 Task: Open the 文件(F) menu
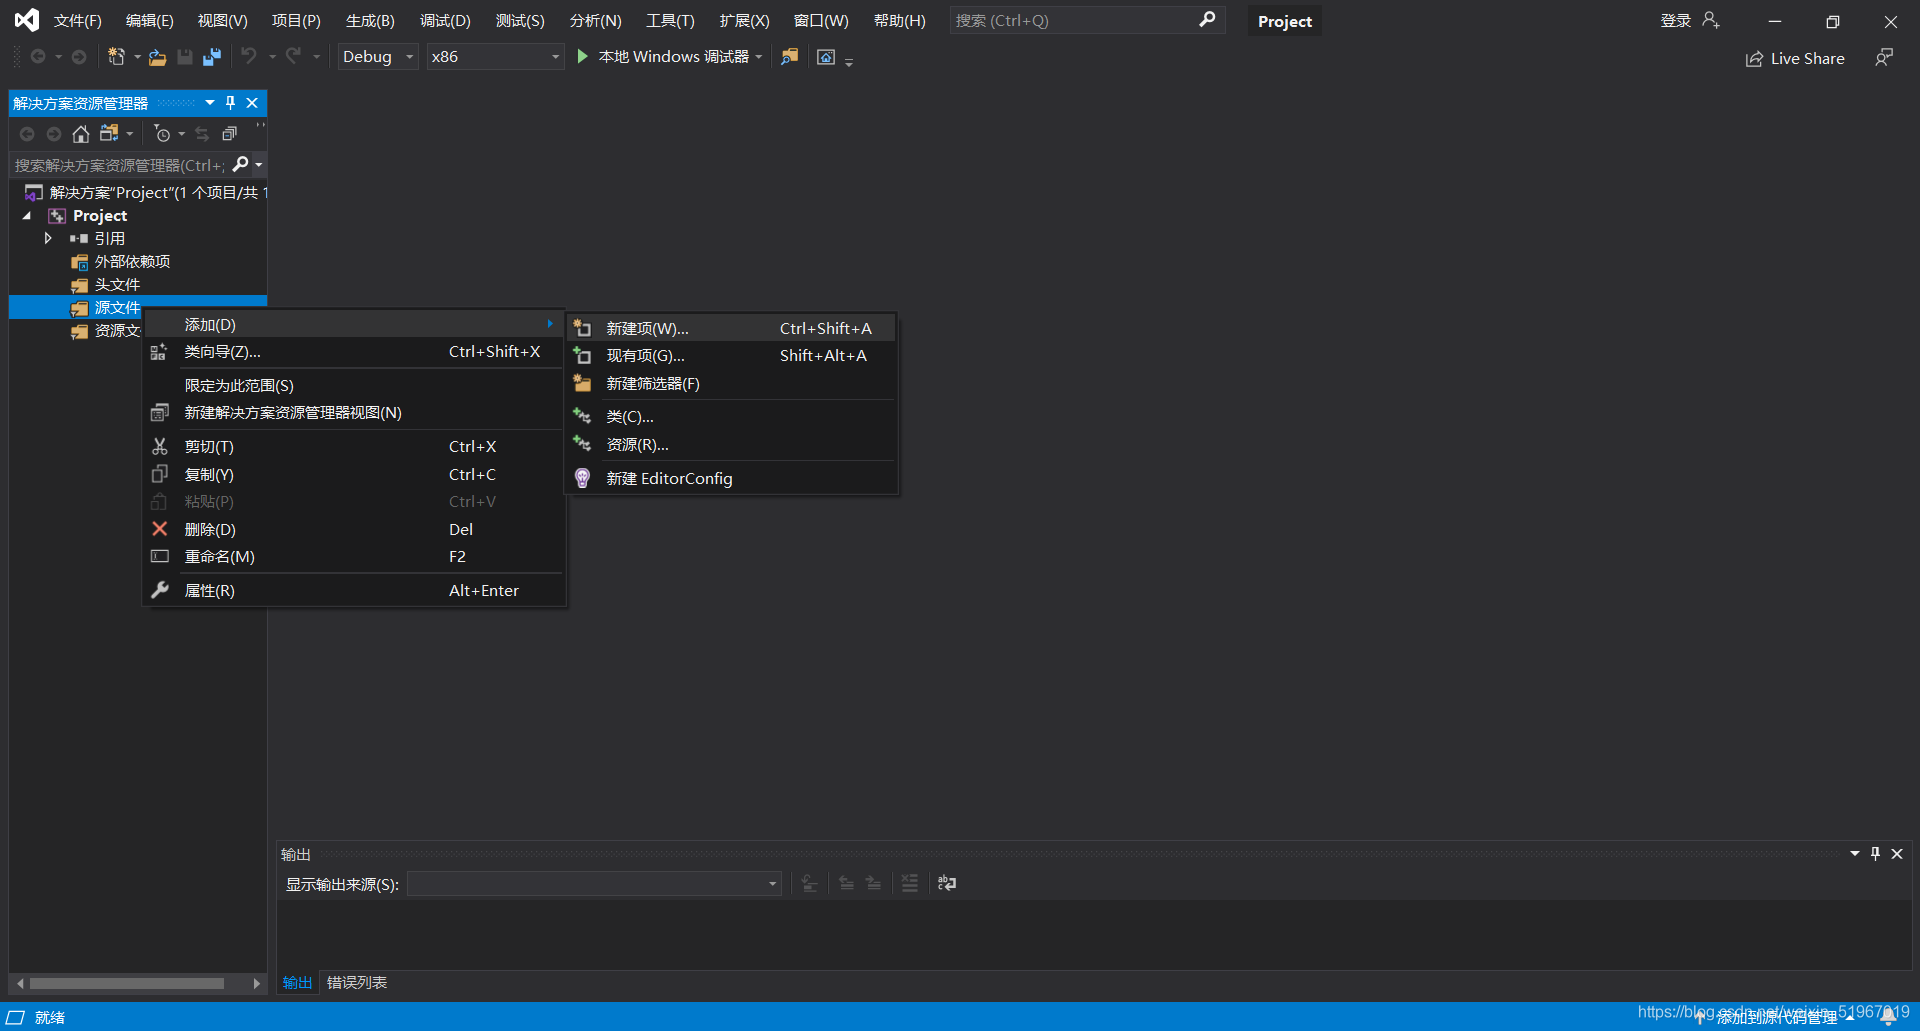click(77, 21)
